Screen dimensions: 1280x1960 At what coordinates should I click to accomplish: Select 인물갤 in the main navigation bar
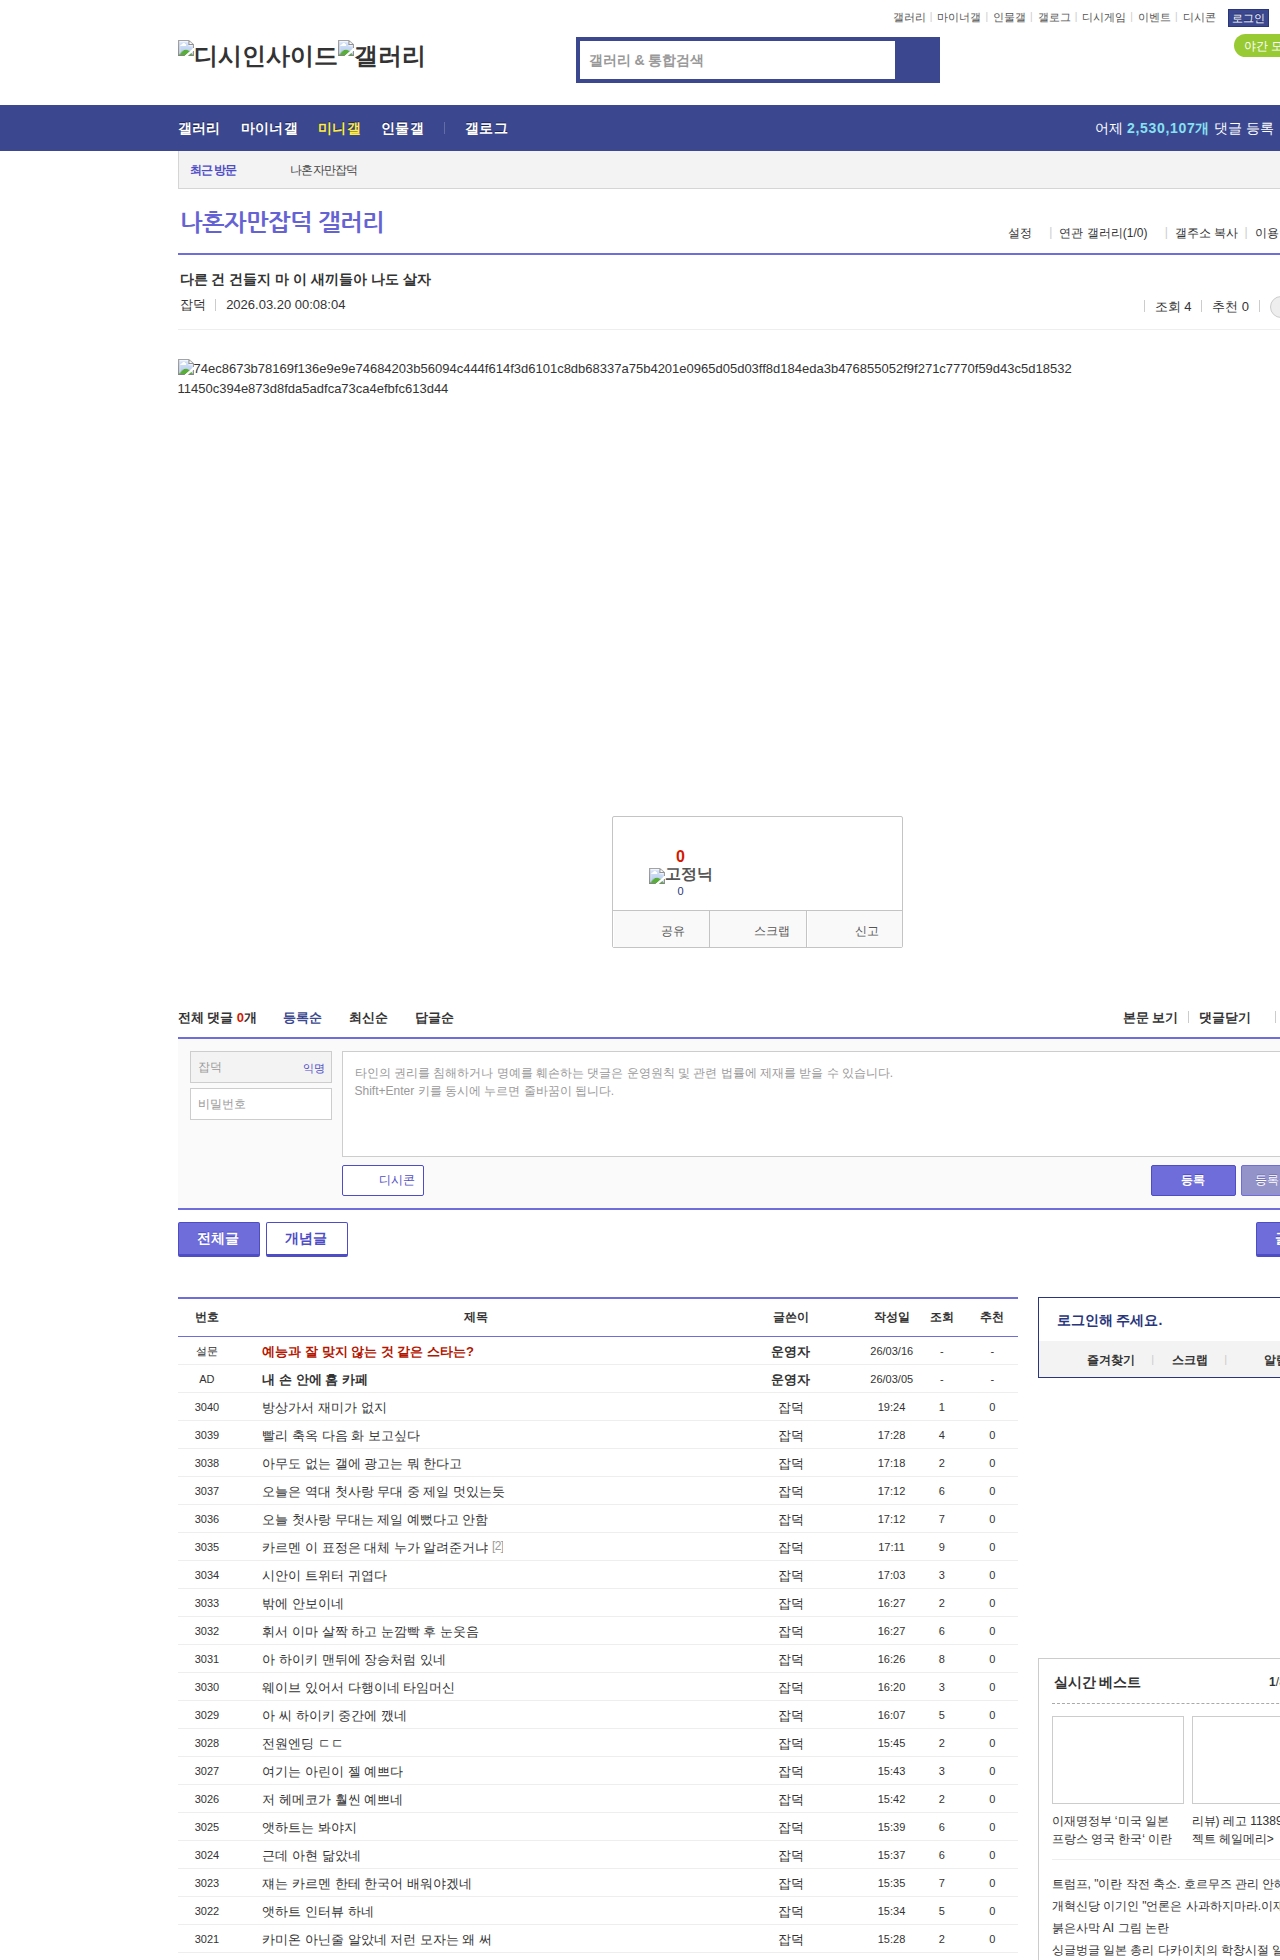[x=402, y=129]
